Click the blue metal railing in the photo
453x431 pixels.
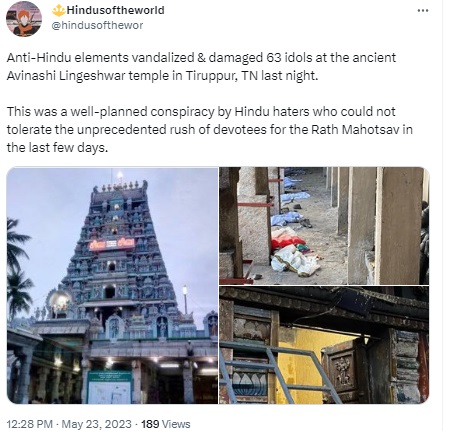[277, 372]
